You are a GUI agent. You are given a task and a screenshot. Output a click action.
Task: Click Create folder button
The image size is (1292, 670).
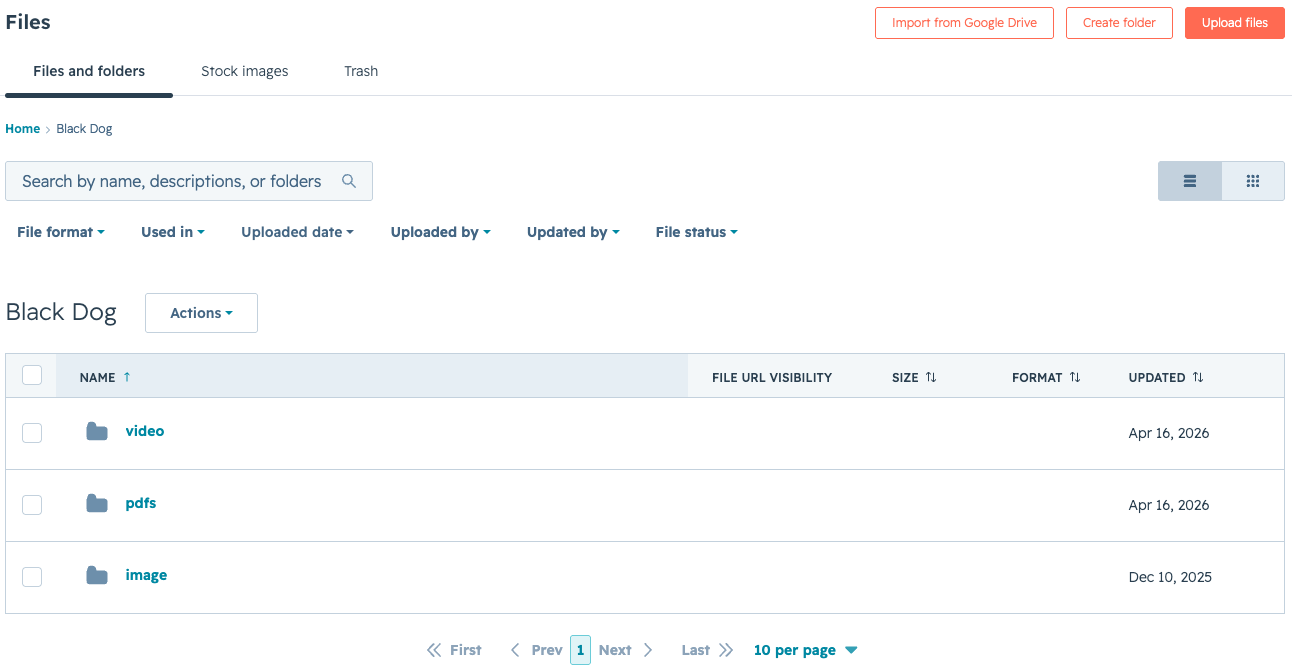(1119, 23)
